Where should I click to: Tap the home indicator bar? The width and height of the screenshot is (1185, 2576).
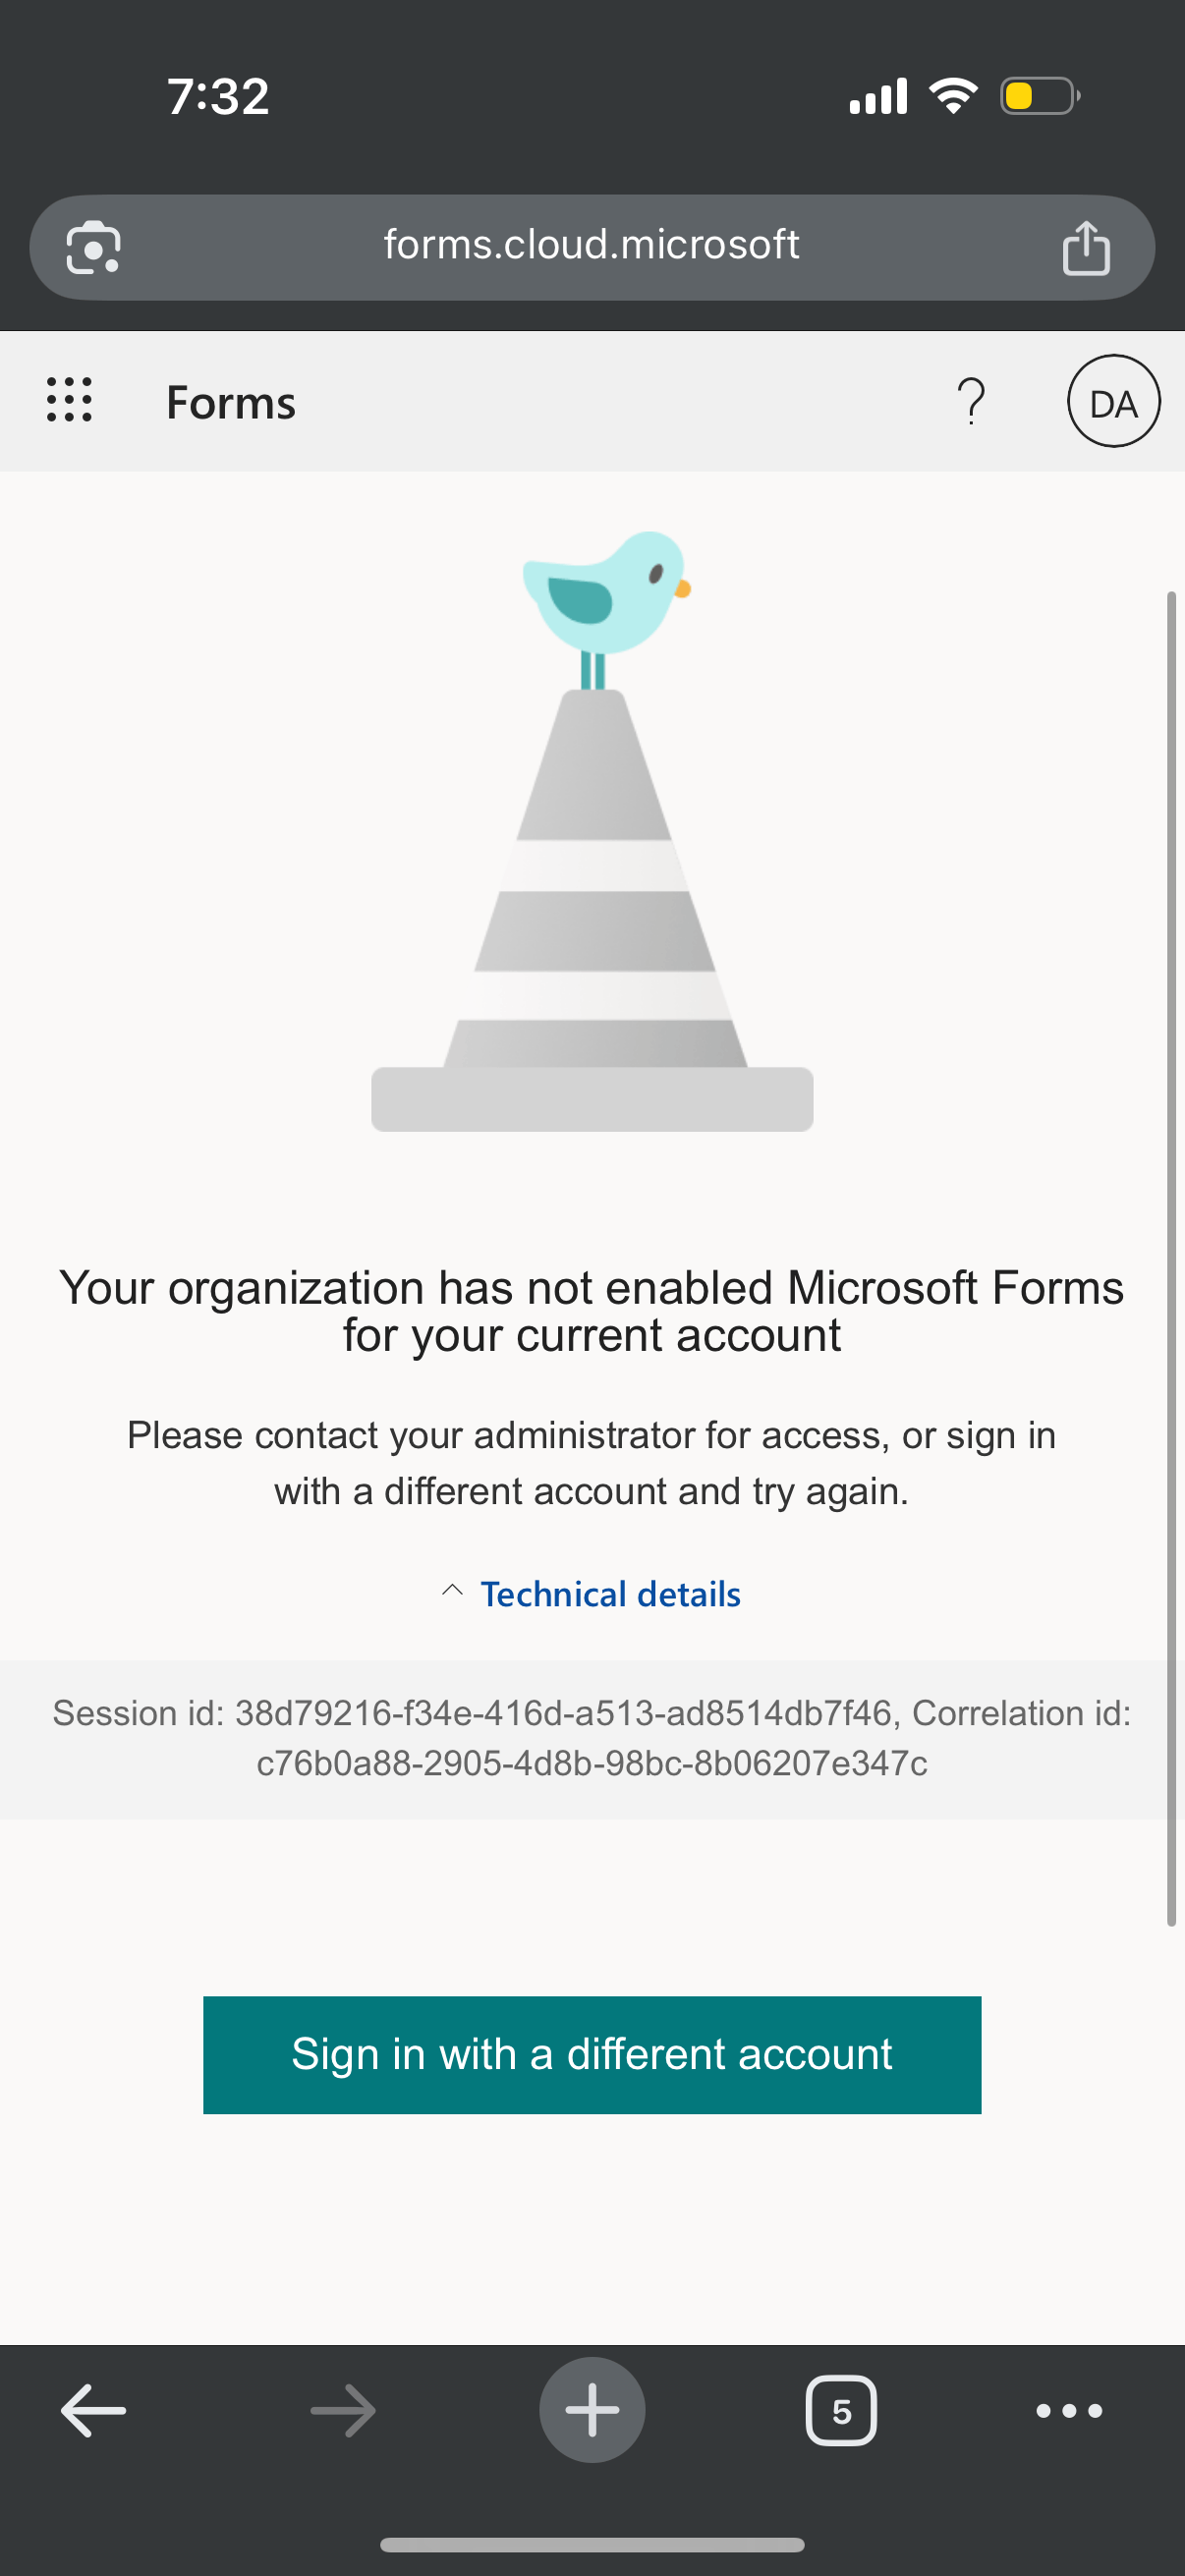tap(592, 2545)
